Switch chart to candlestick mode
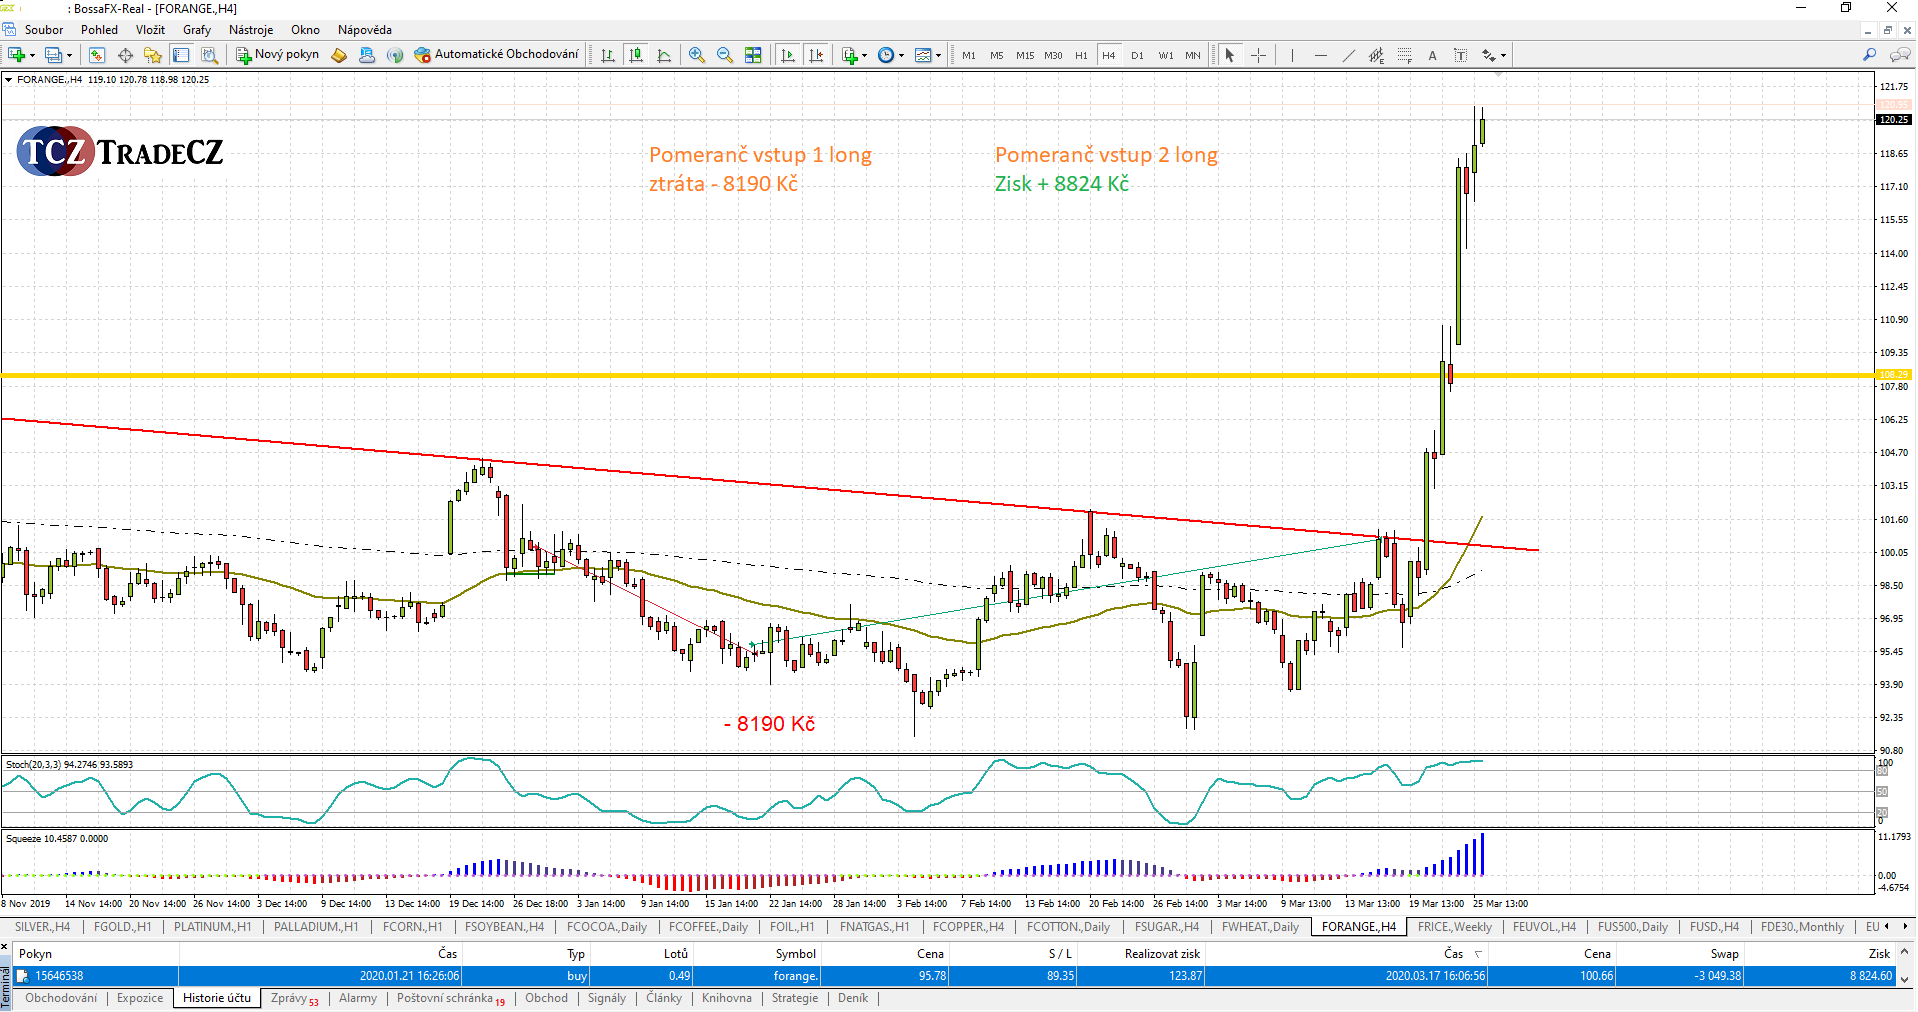This screenshot has height=1012, width=1918. coord(636,55)
